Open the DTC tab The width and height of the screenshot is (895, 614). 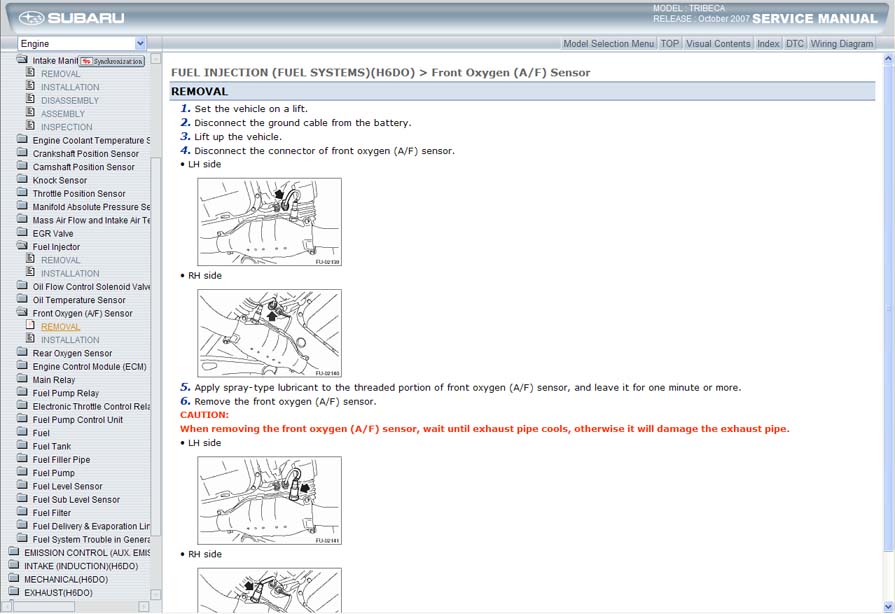point(795,43)
